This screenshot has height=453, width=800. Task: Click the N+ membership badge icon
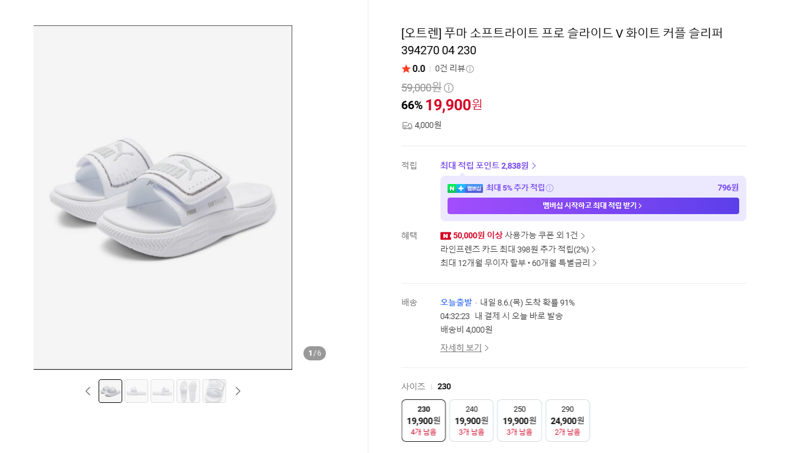465,188
